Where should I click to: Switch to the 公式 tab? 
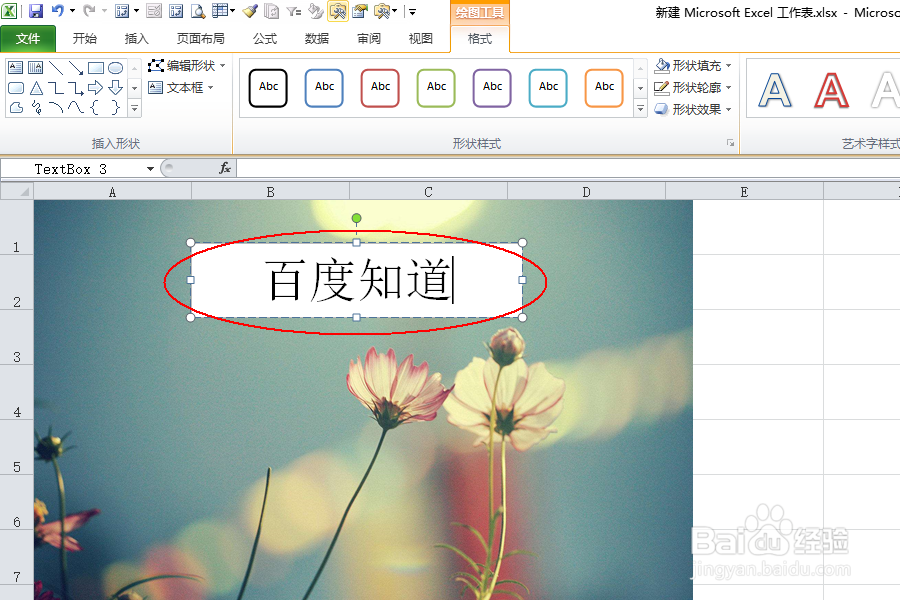click(265, 38)
